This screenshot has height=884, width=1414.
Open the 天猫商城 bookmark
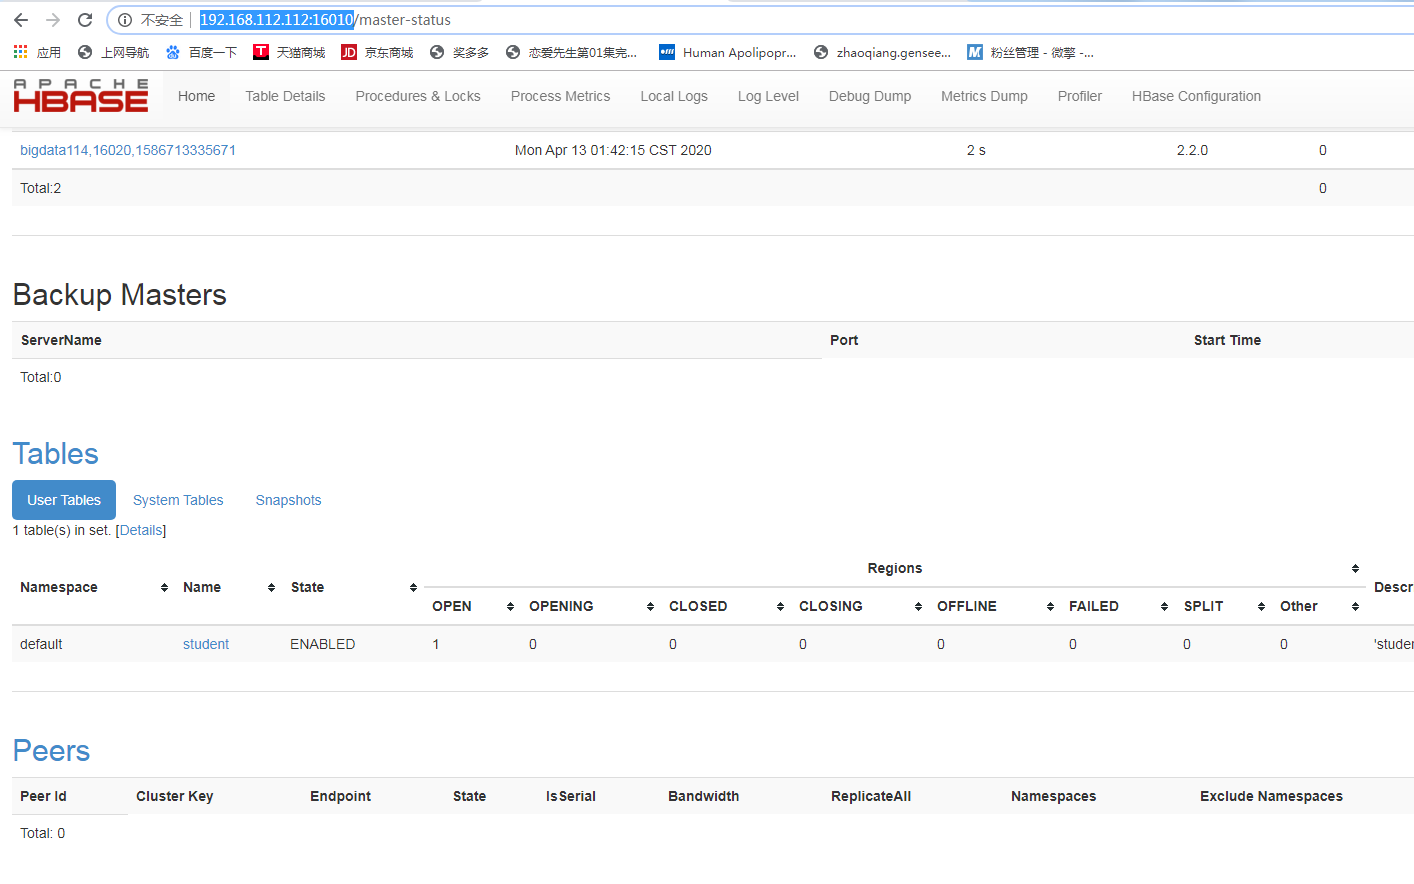[289, 52]
